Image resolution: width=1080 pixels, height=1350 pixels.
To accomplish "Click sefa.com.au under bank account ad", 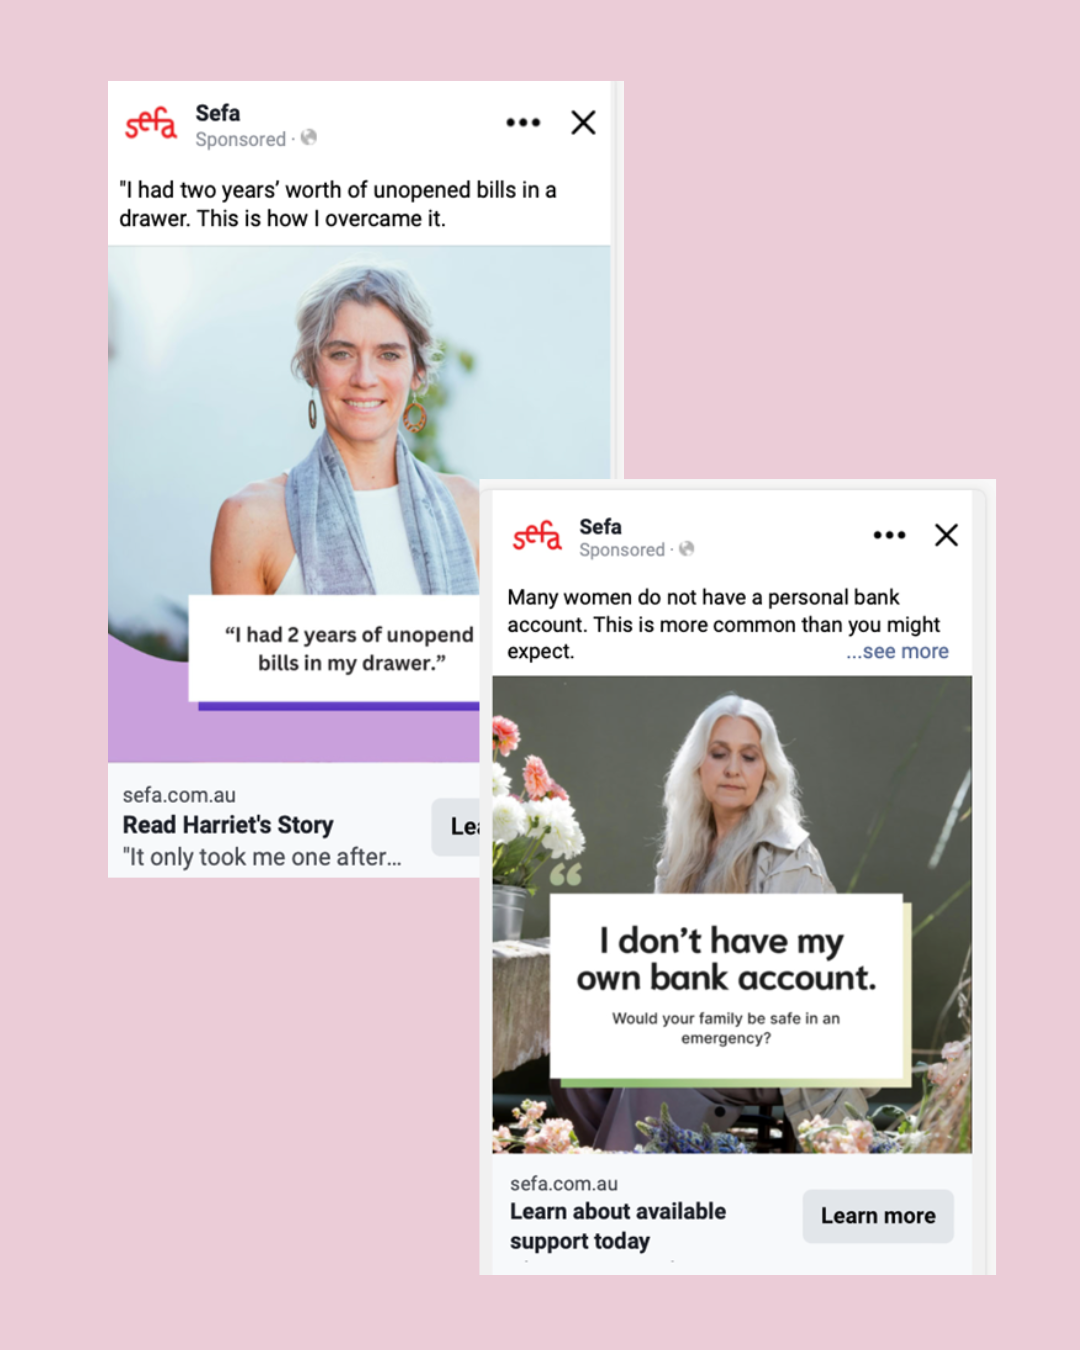I will pos(564,1184).
